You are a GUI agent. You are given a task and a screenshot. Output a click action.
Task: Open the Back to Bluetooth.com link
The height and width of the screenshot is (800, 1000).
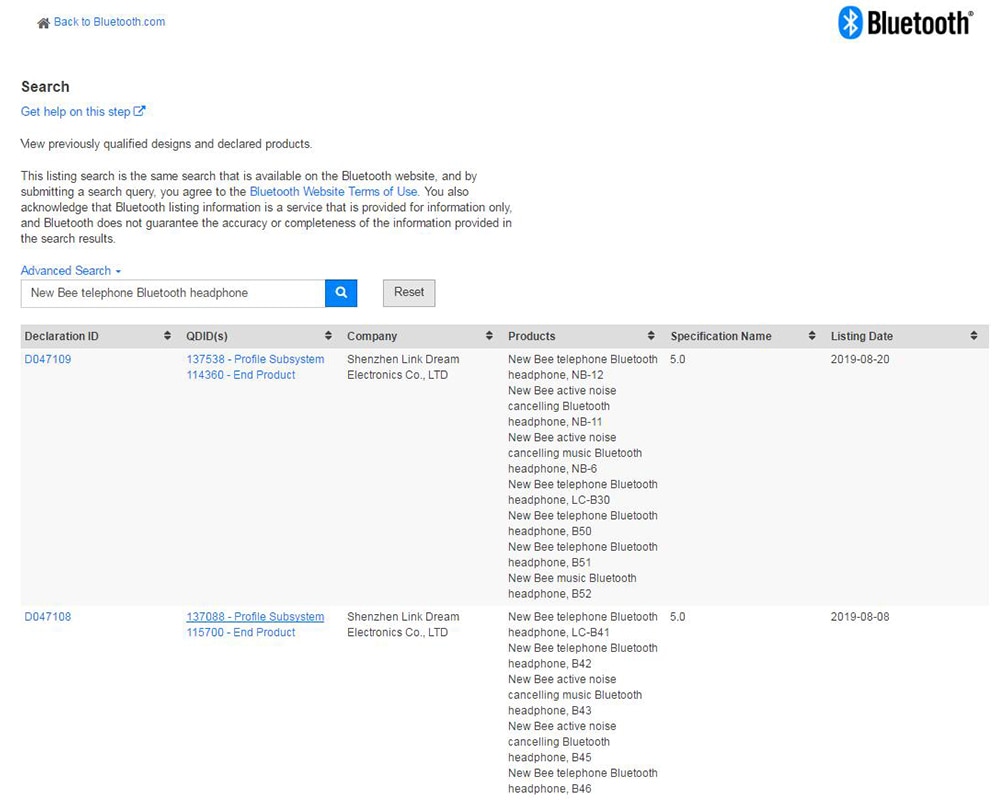(109, 22)
